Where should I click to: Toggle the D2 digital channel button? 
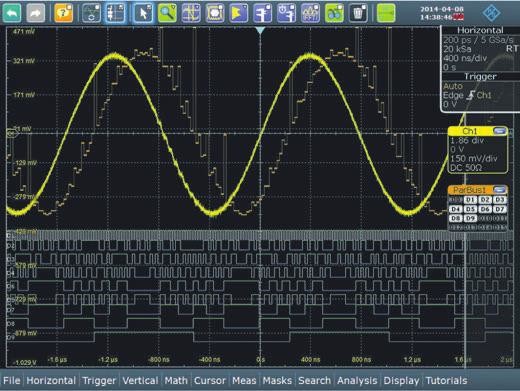pos(485,200)
